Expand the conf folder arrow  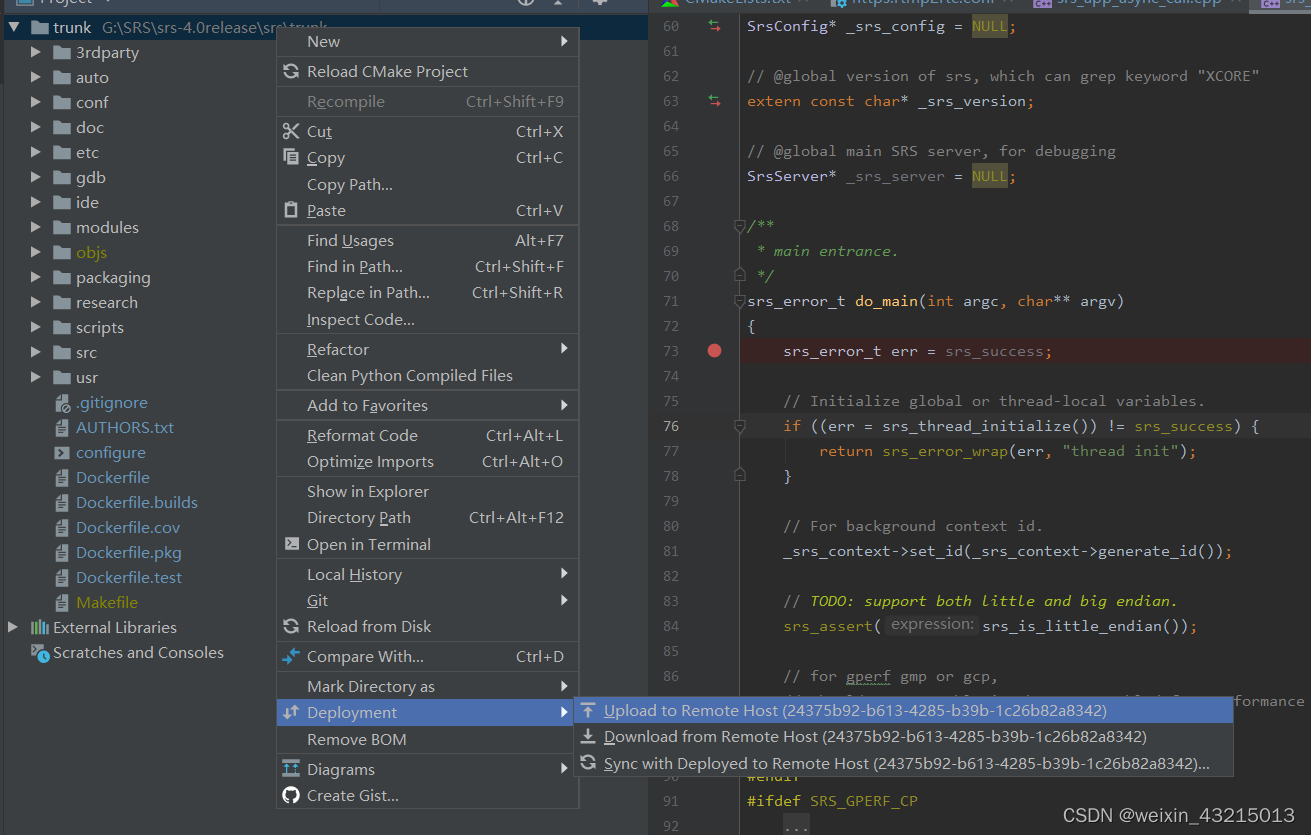[x=36, y=102]
